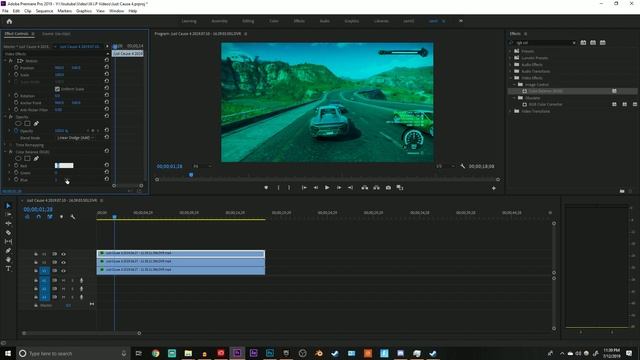Open Button Editor plus in Program Monitor
Viewport: 640px width, 360px height.
click(494, 188)
